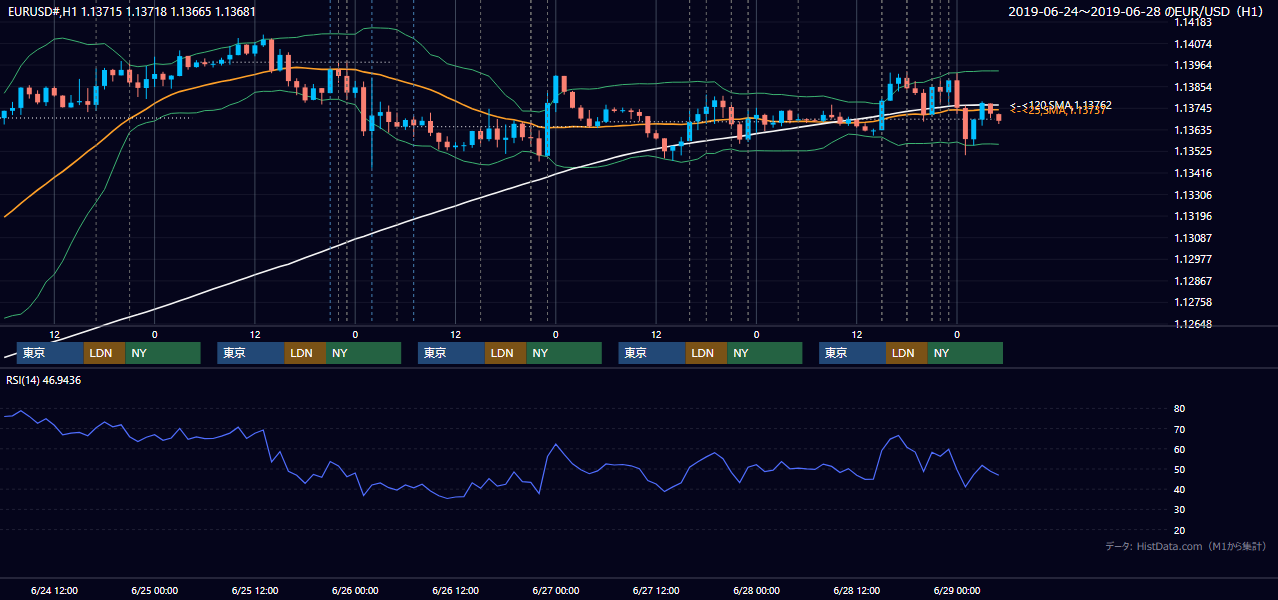Click the 25 SMA 1.13737 label
This screenshot has height=600, width=1278.
tap(1057, 111)
